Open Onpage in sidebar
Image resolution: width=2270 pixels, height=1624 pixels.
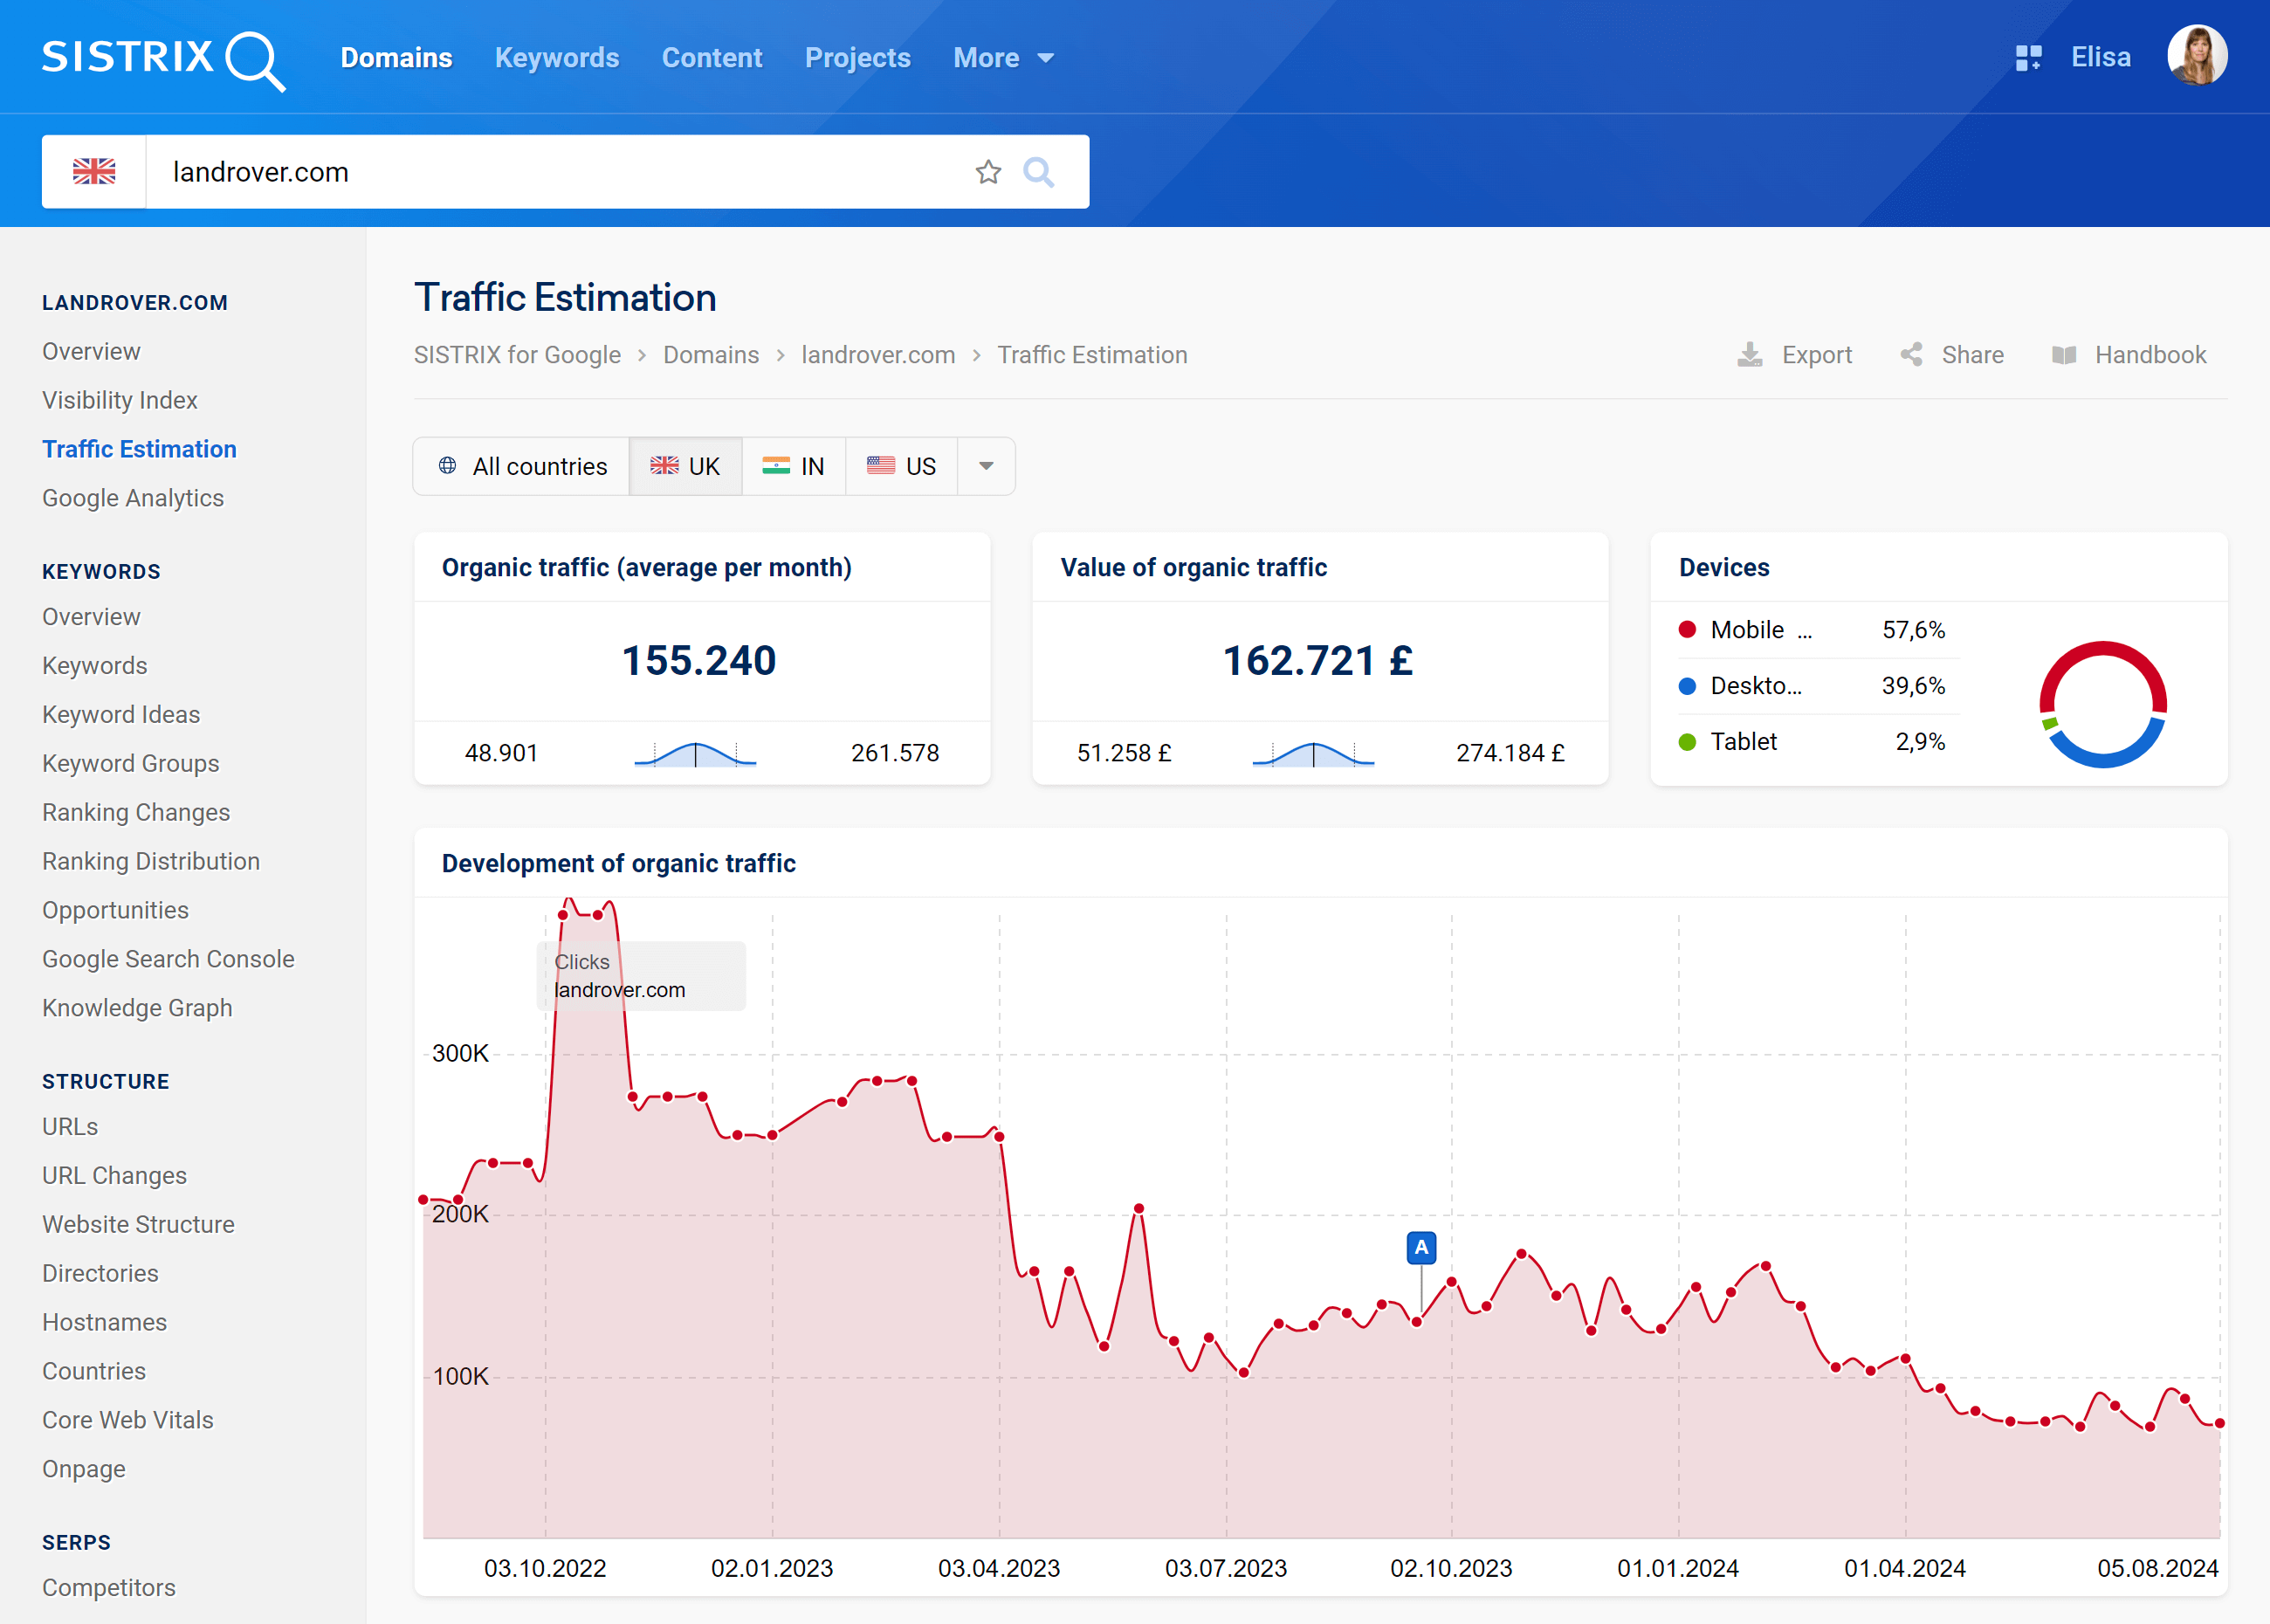(x=84, y=1470)
